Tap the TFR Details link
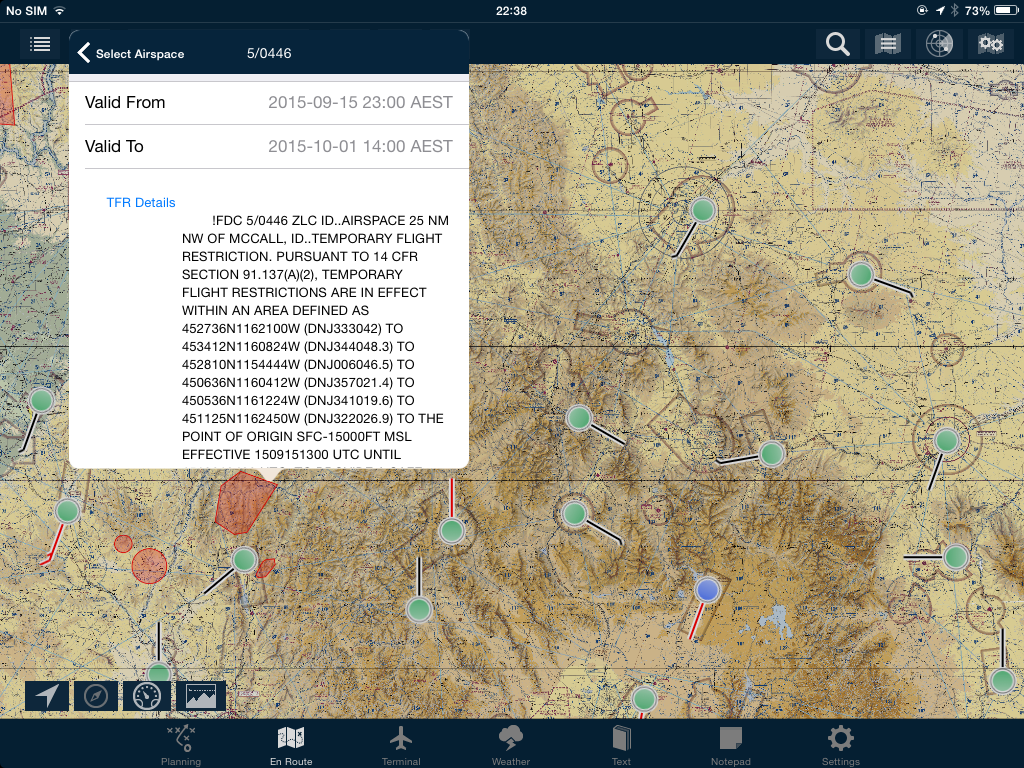1024x768 pixels. [141, 202]
